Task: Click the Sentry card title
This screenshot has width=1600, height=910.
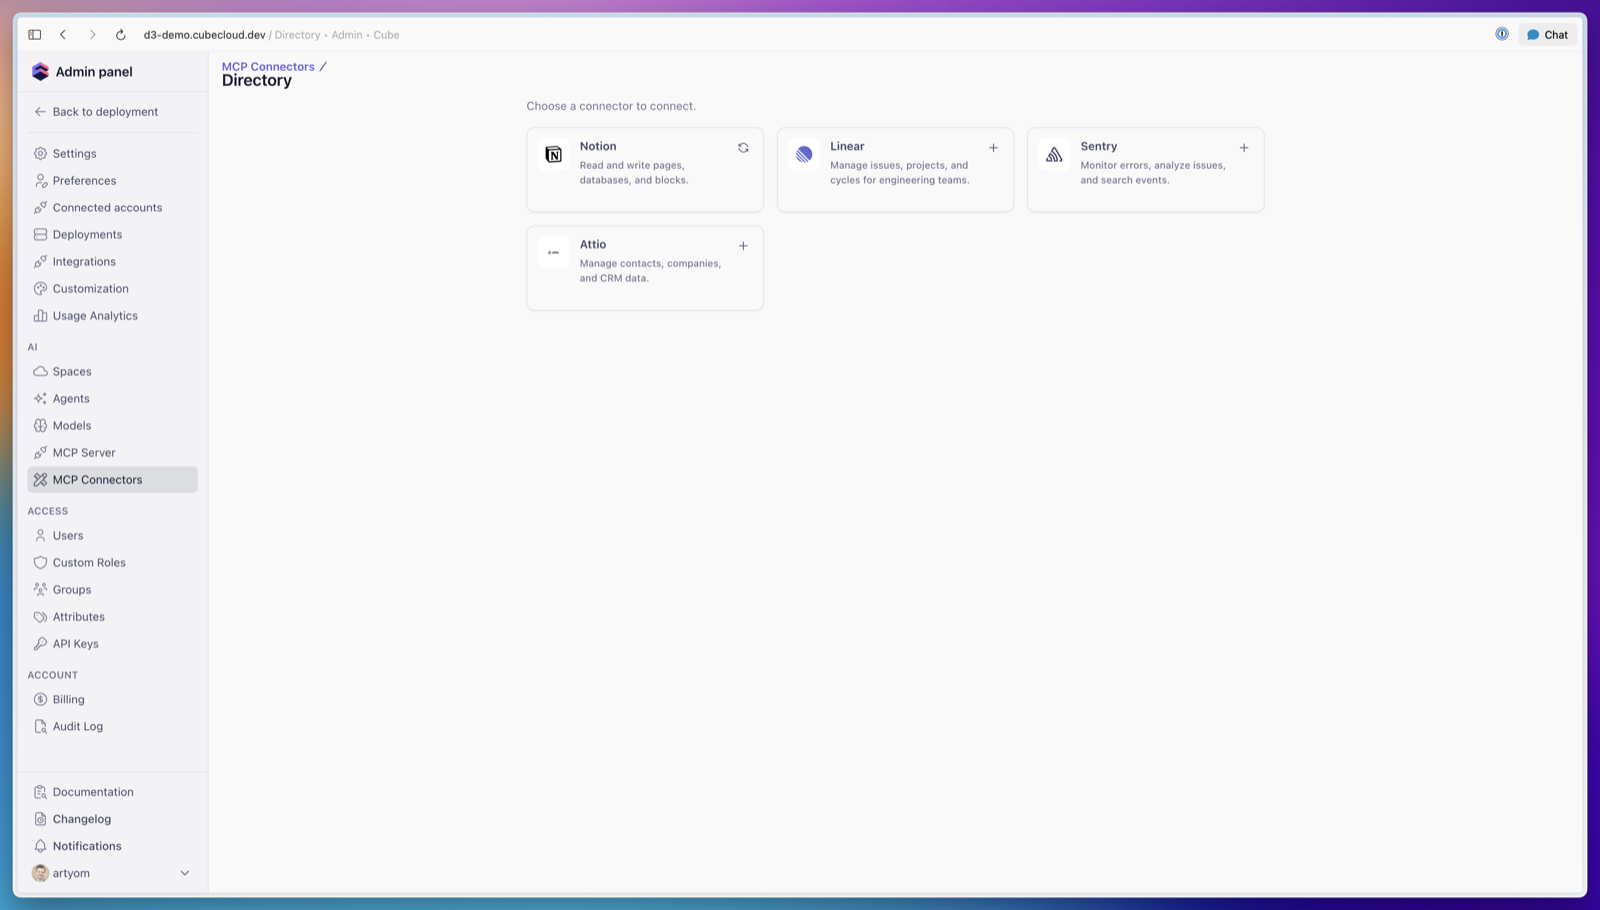Action: 1098,146
